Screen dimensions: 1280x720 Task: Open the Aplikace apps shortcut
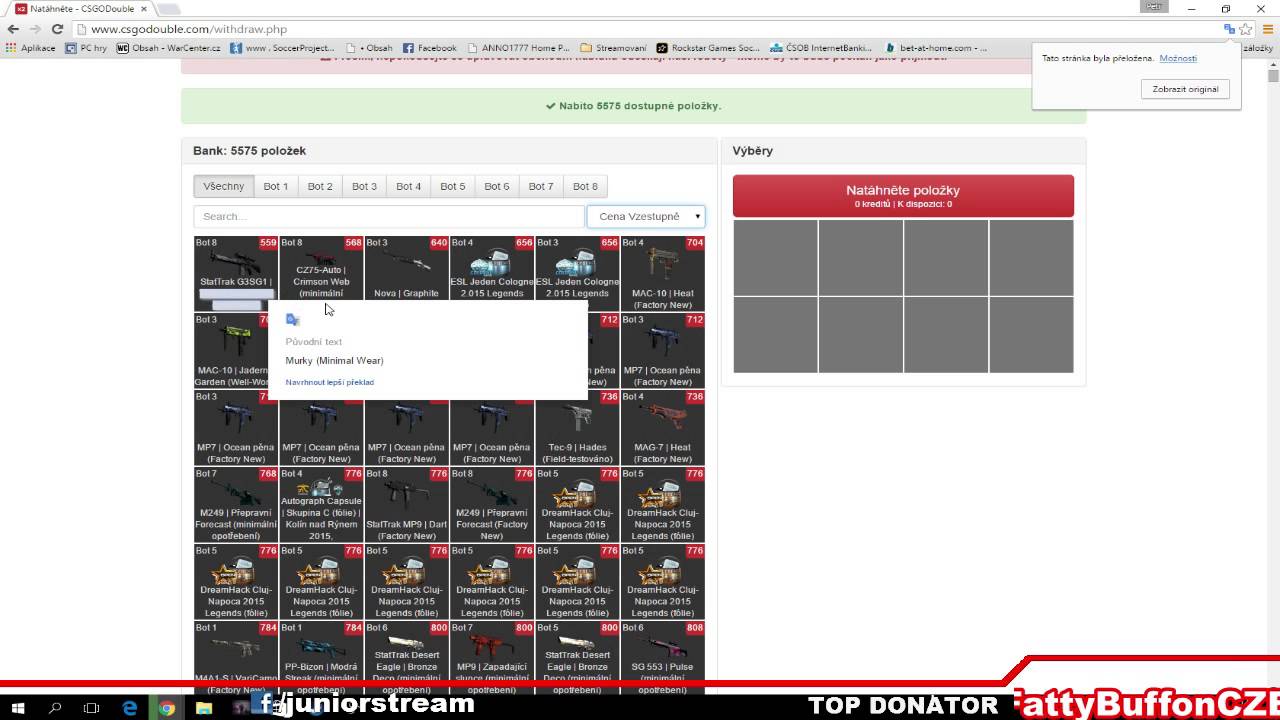pyautogui.click(x=31, y=47)
